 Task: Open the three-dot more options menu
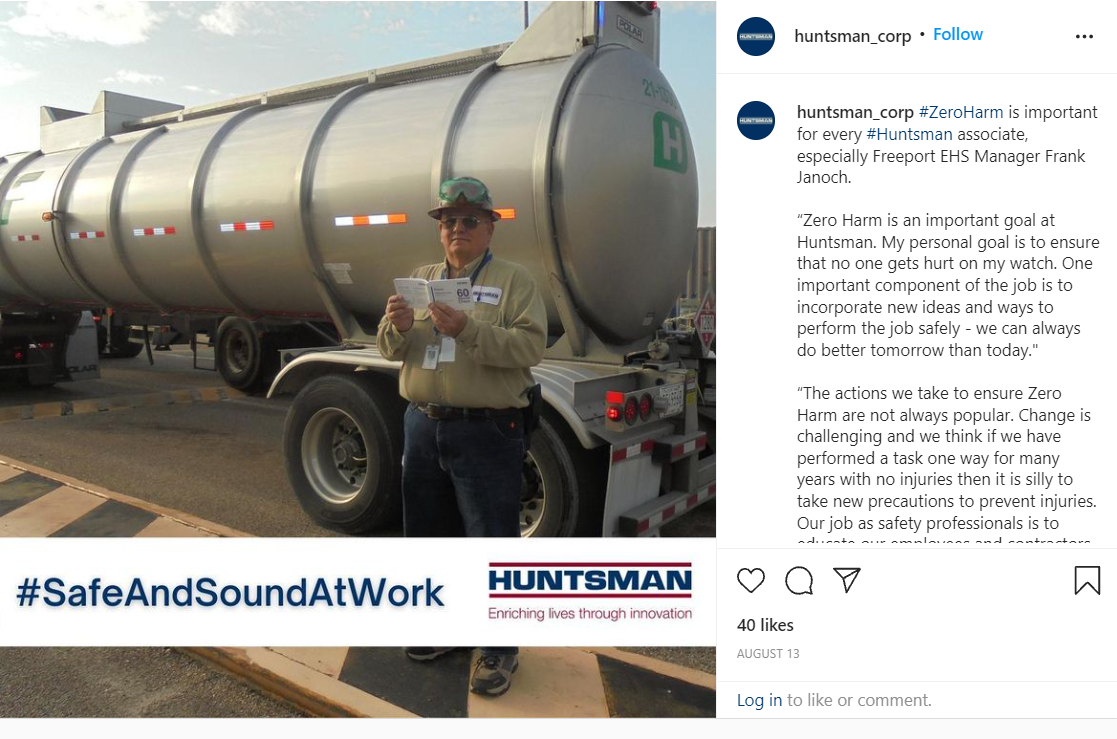point(1084,36)
